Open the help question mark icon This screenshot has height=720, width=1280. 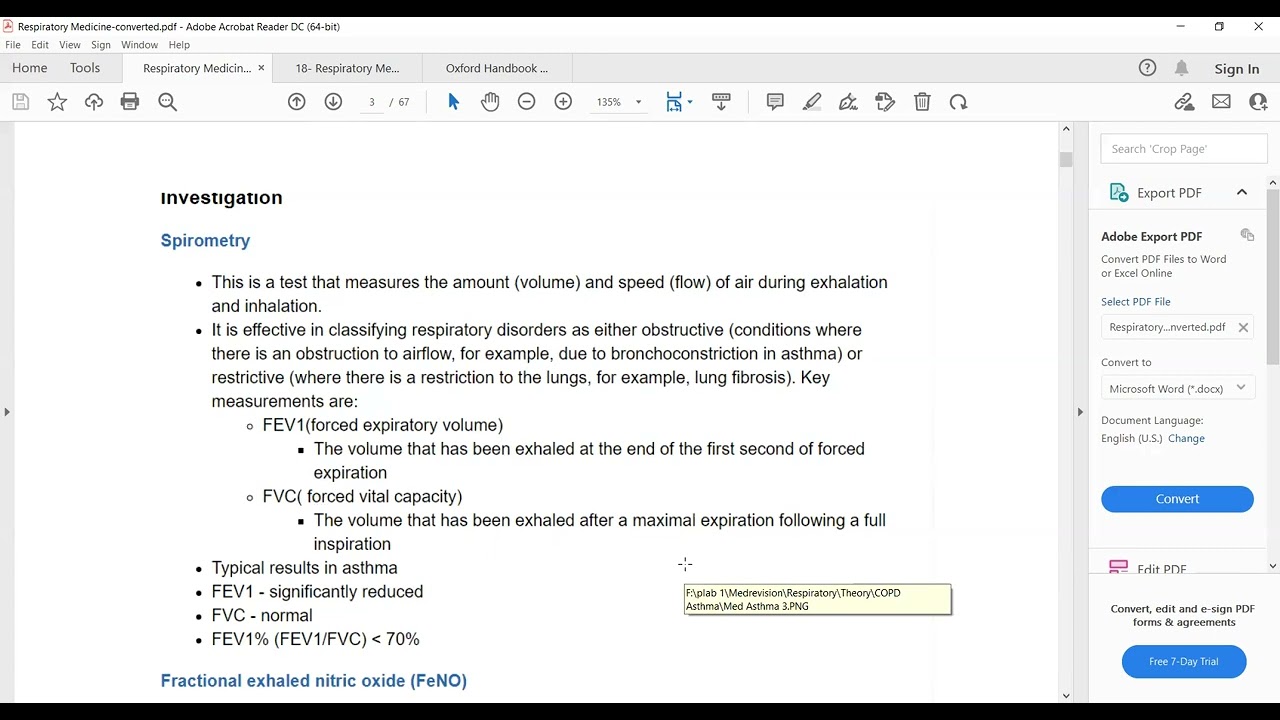tap(1148, 68)
